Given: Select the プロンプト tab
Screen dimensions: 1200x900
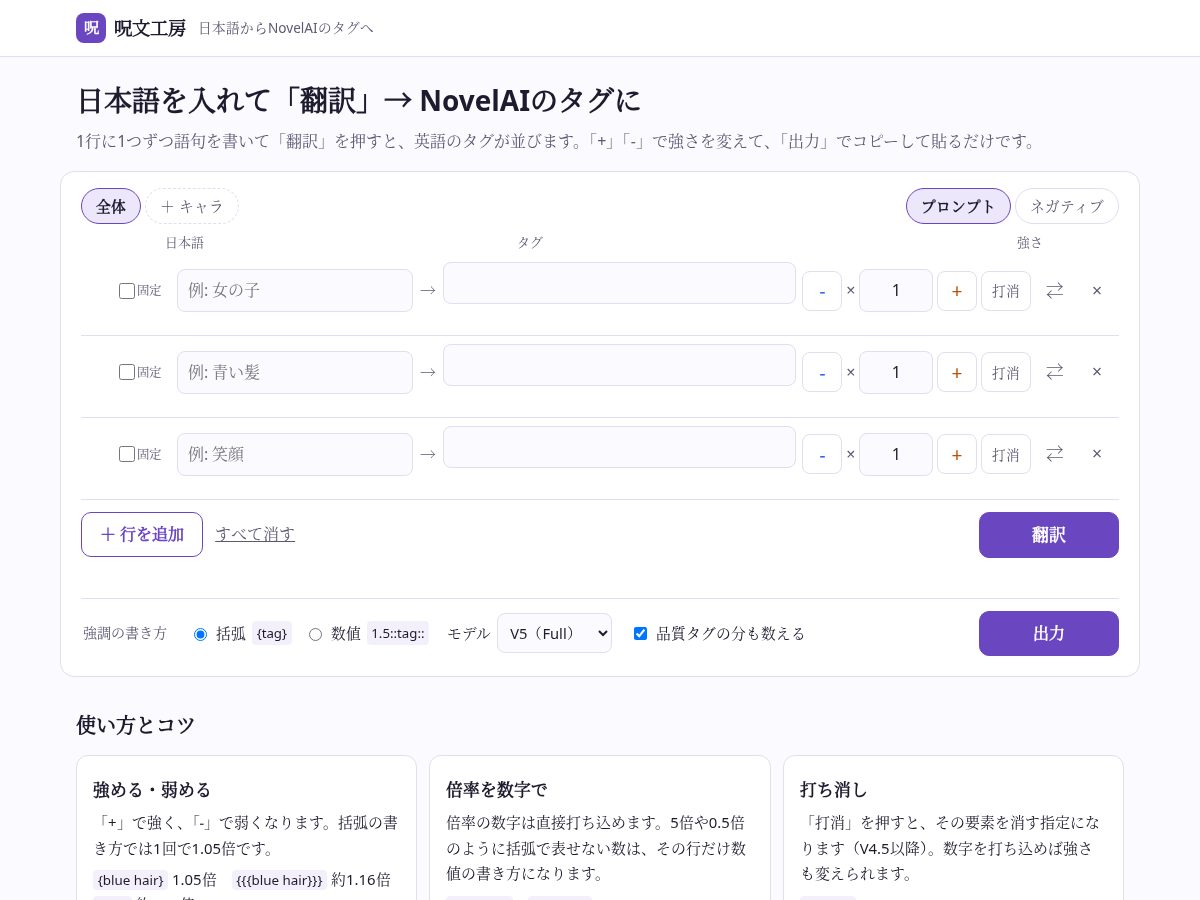Looking at the screenshot, I should [958, 206].
